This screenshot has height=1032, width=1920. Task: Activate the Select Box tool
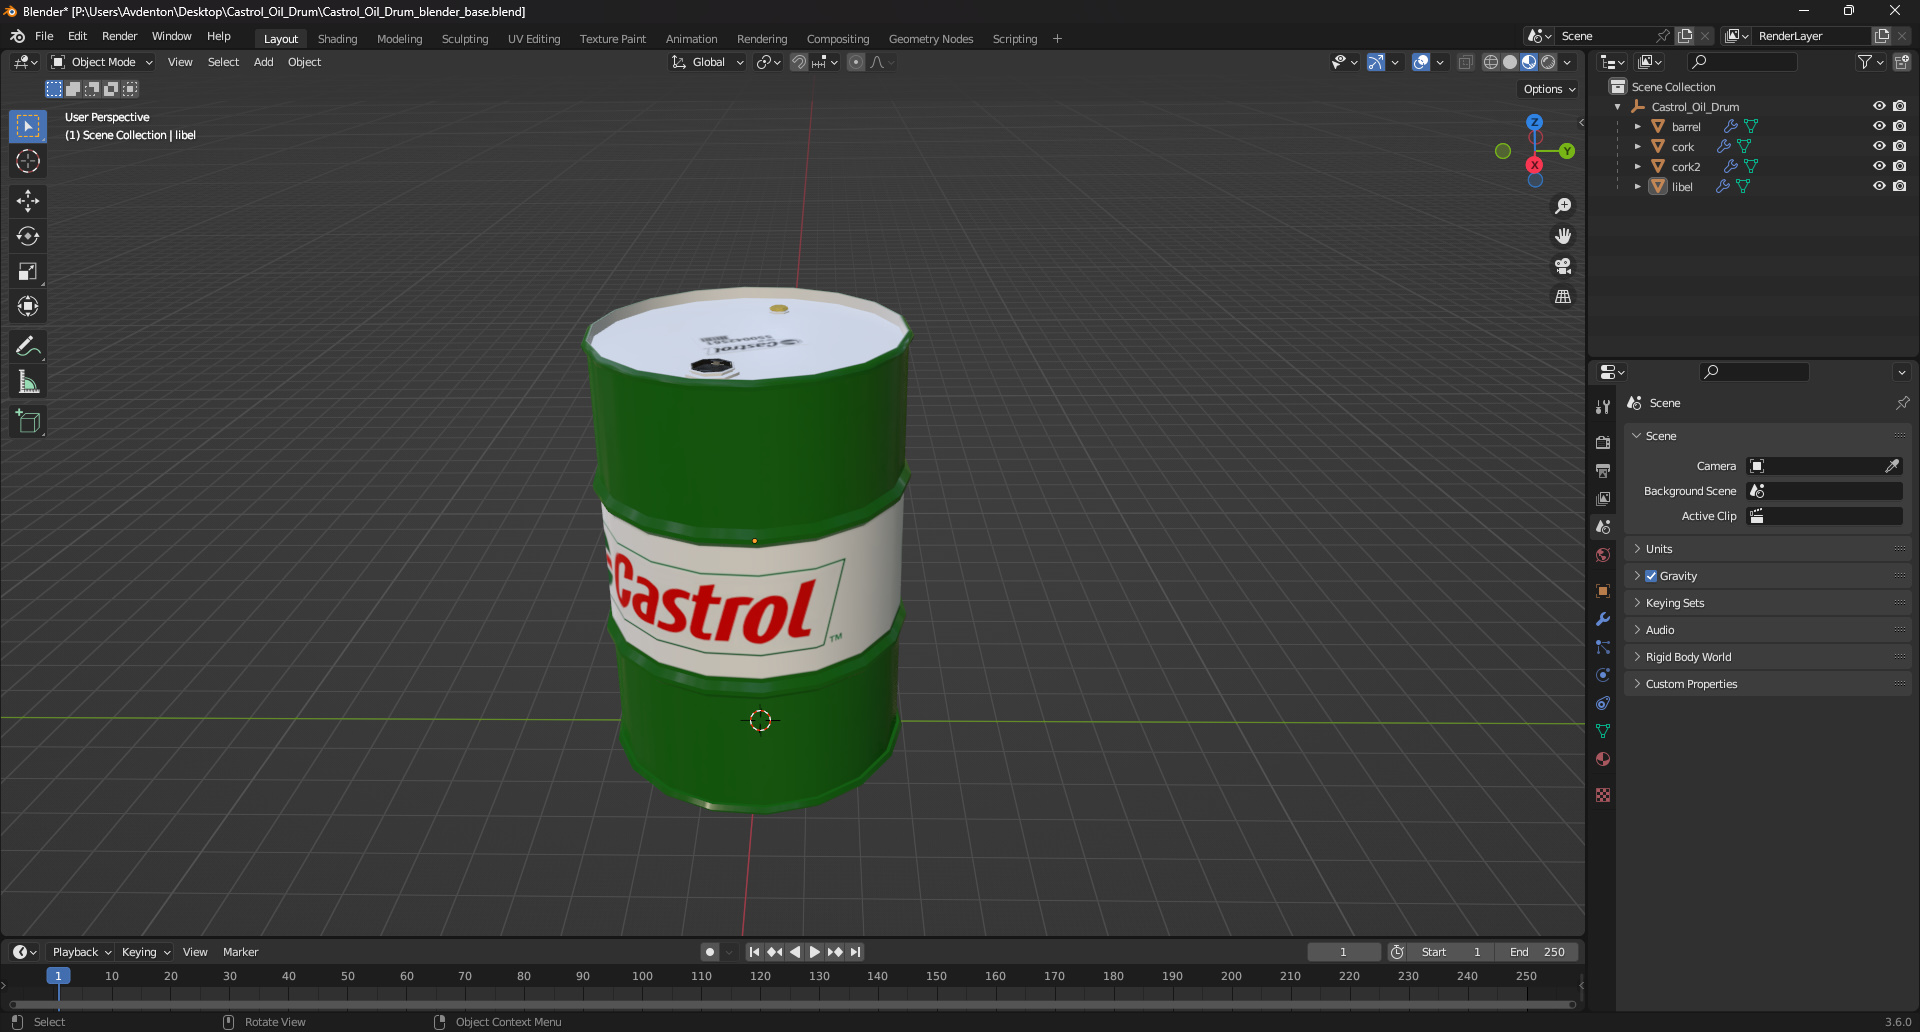(28, 126)
